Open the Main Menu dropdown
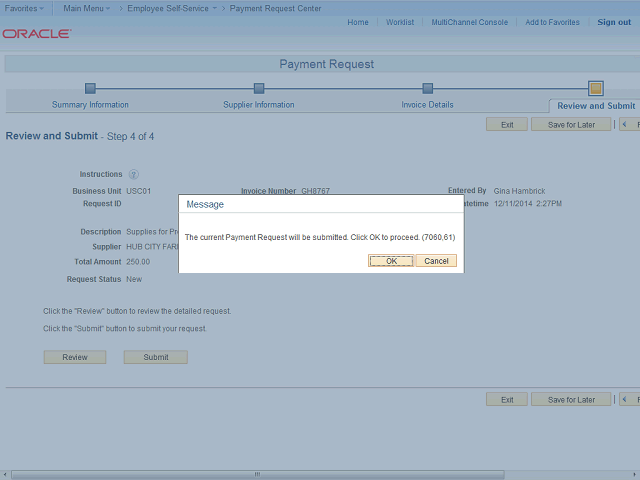640x480 pixels. [x=86, y=8]
